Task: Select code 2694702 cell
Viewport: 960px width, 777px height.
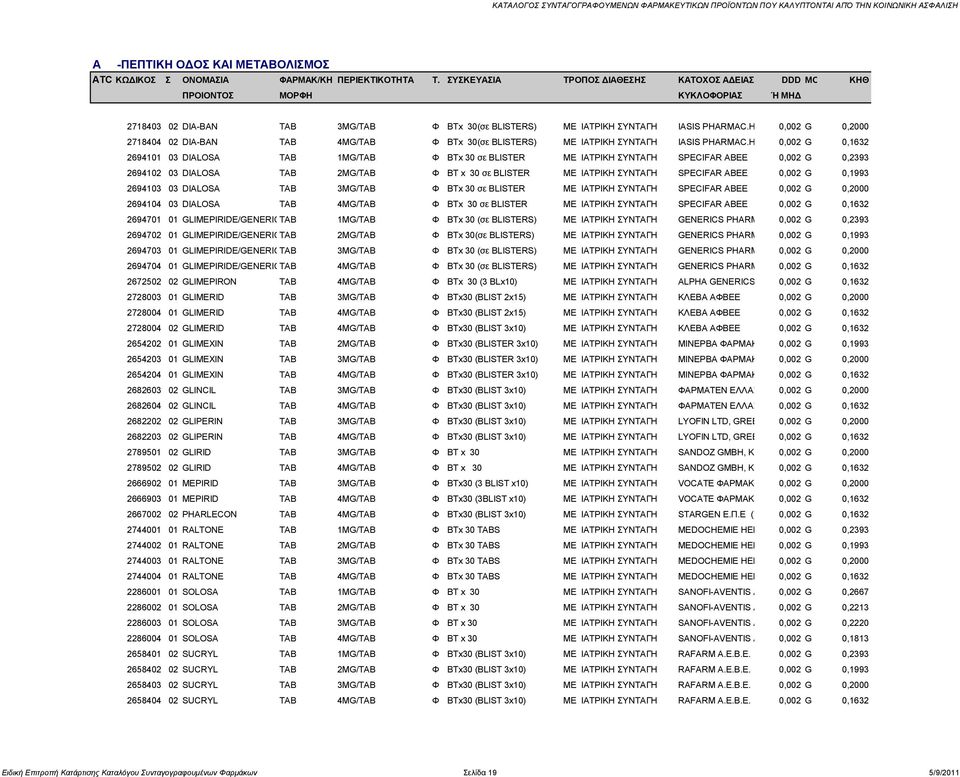Action: (x=144, y=235)
